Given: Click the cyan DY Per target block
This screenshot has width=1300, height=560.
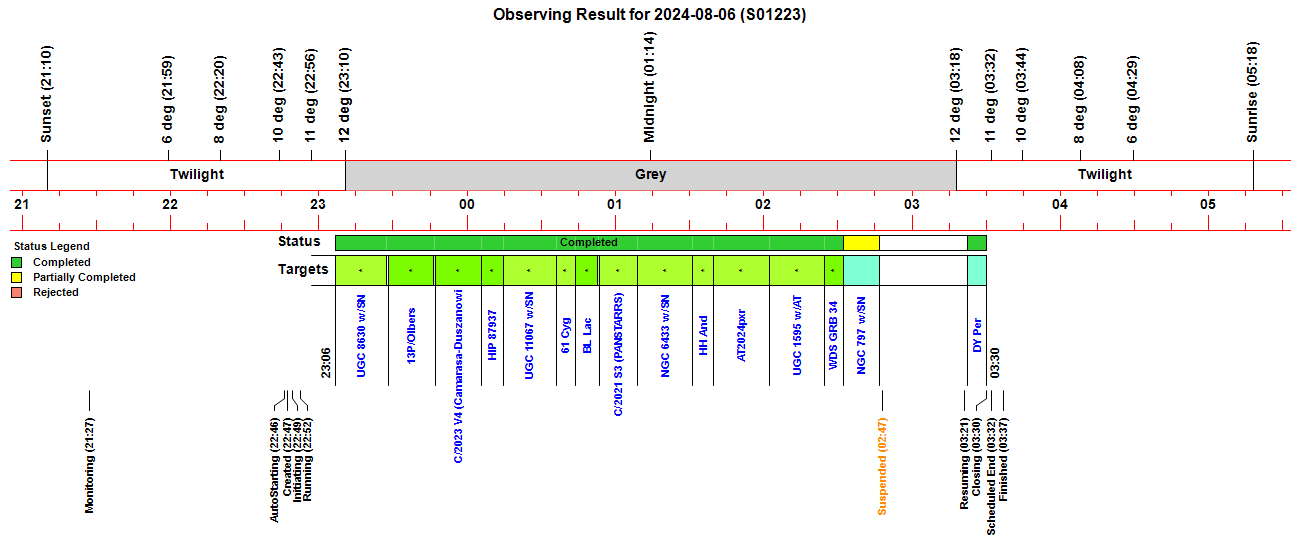Looking at the screenshot, I should (x=977, y=270).
